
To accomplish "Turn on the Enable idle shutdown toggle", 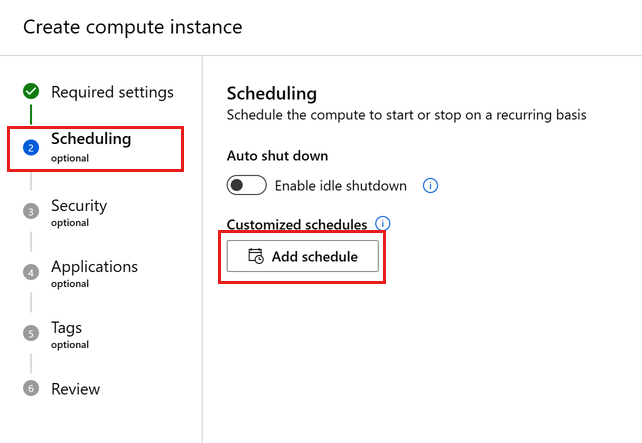I will click(x=246, y=185).
